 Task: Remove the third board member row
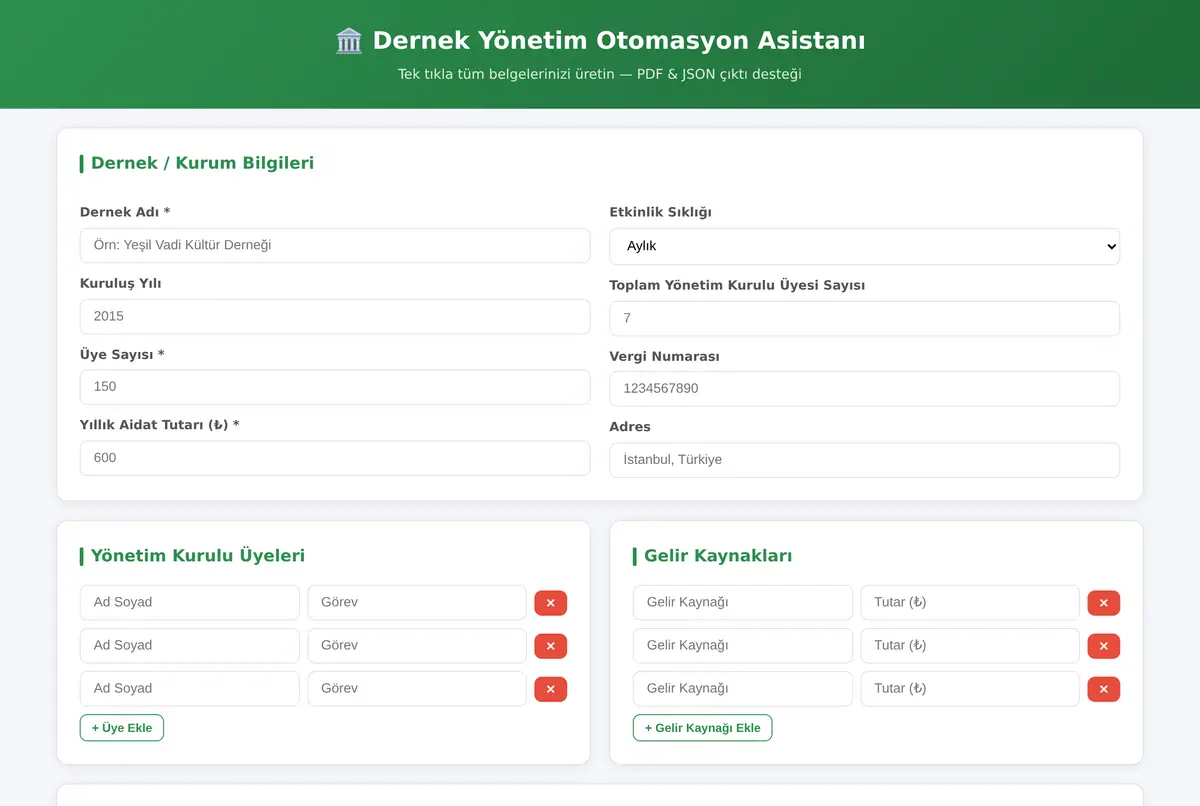[551, 689]
